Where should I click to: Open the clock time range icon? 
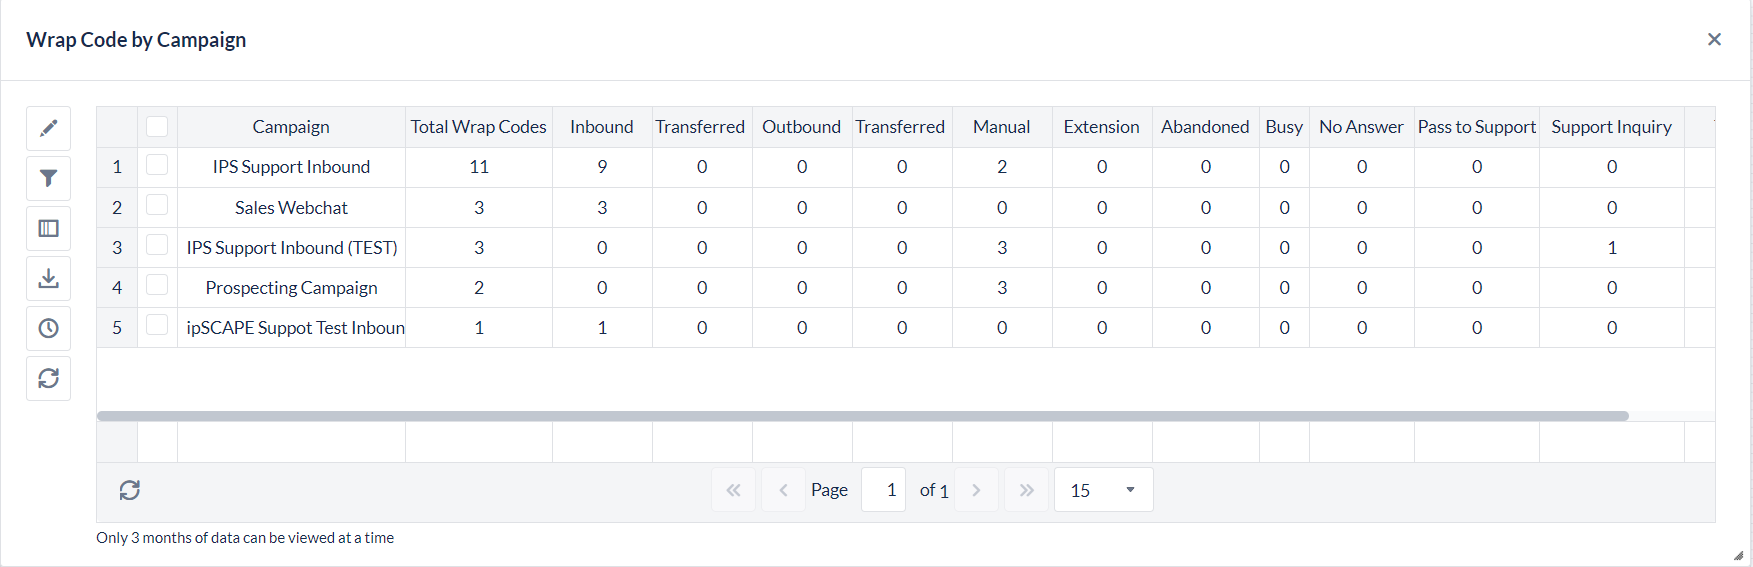pyautogui.click(x=48, y=328)
